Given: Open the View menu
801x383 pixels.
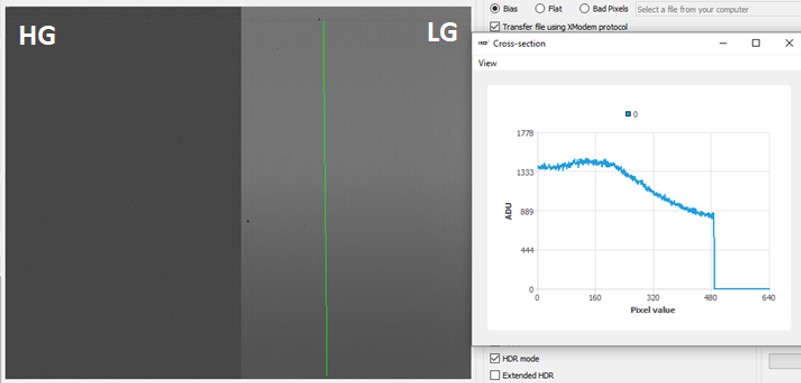Looking at the screenshot, I should coord(487,63).
